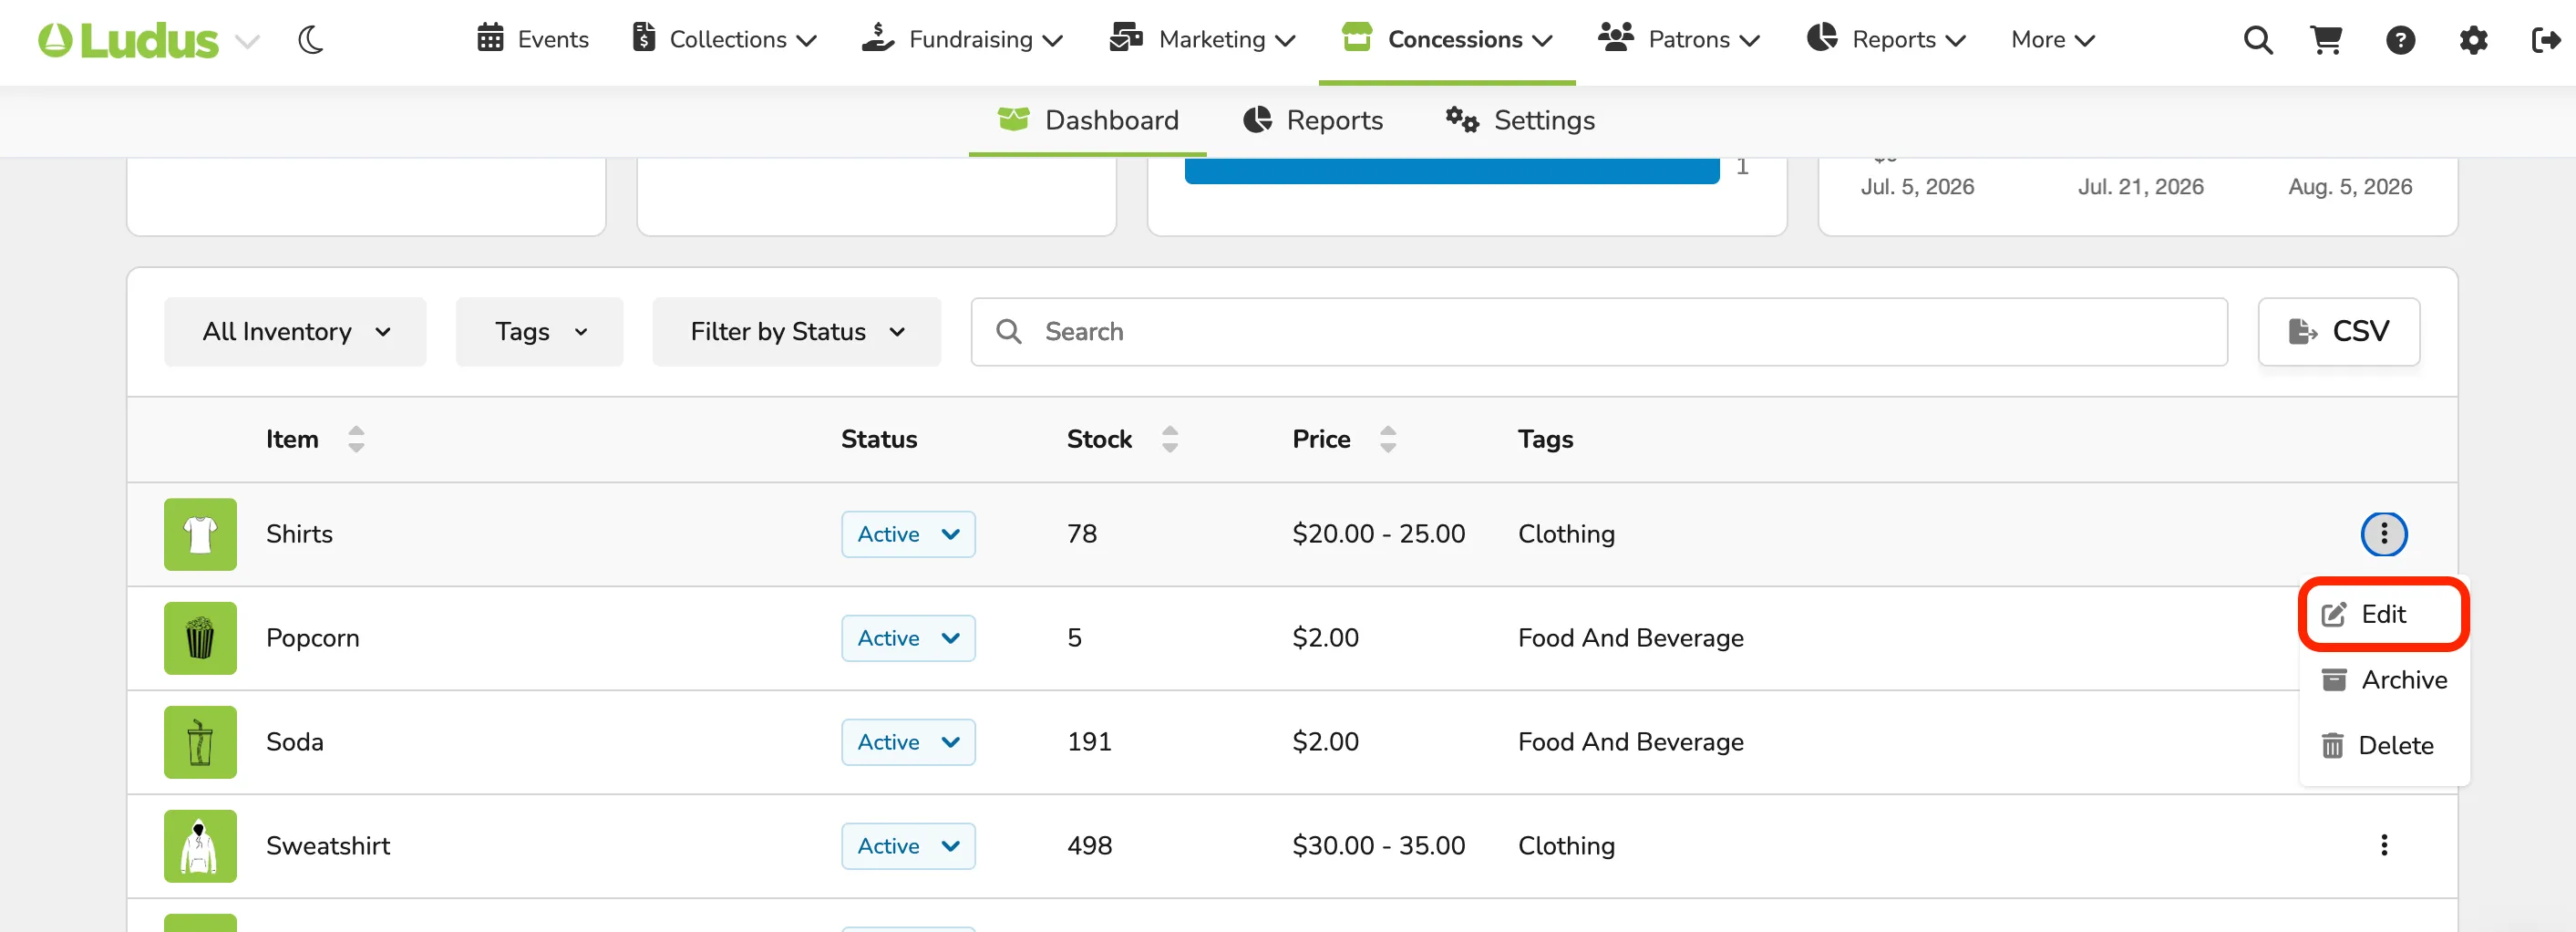Click the Status column header
Viewport: 2576px width, 932px height.
click(879, 439)
